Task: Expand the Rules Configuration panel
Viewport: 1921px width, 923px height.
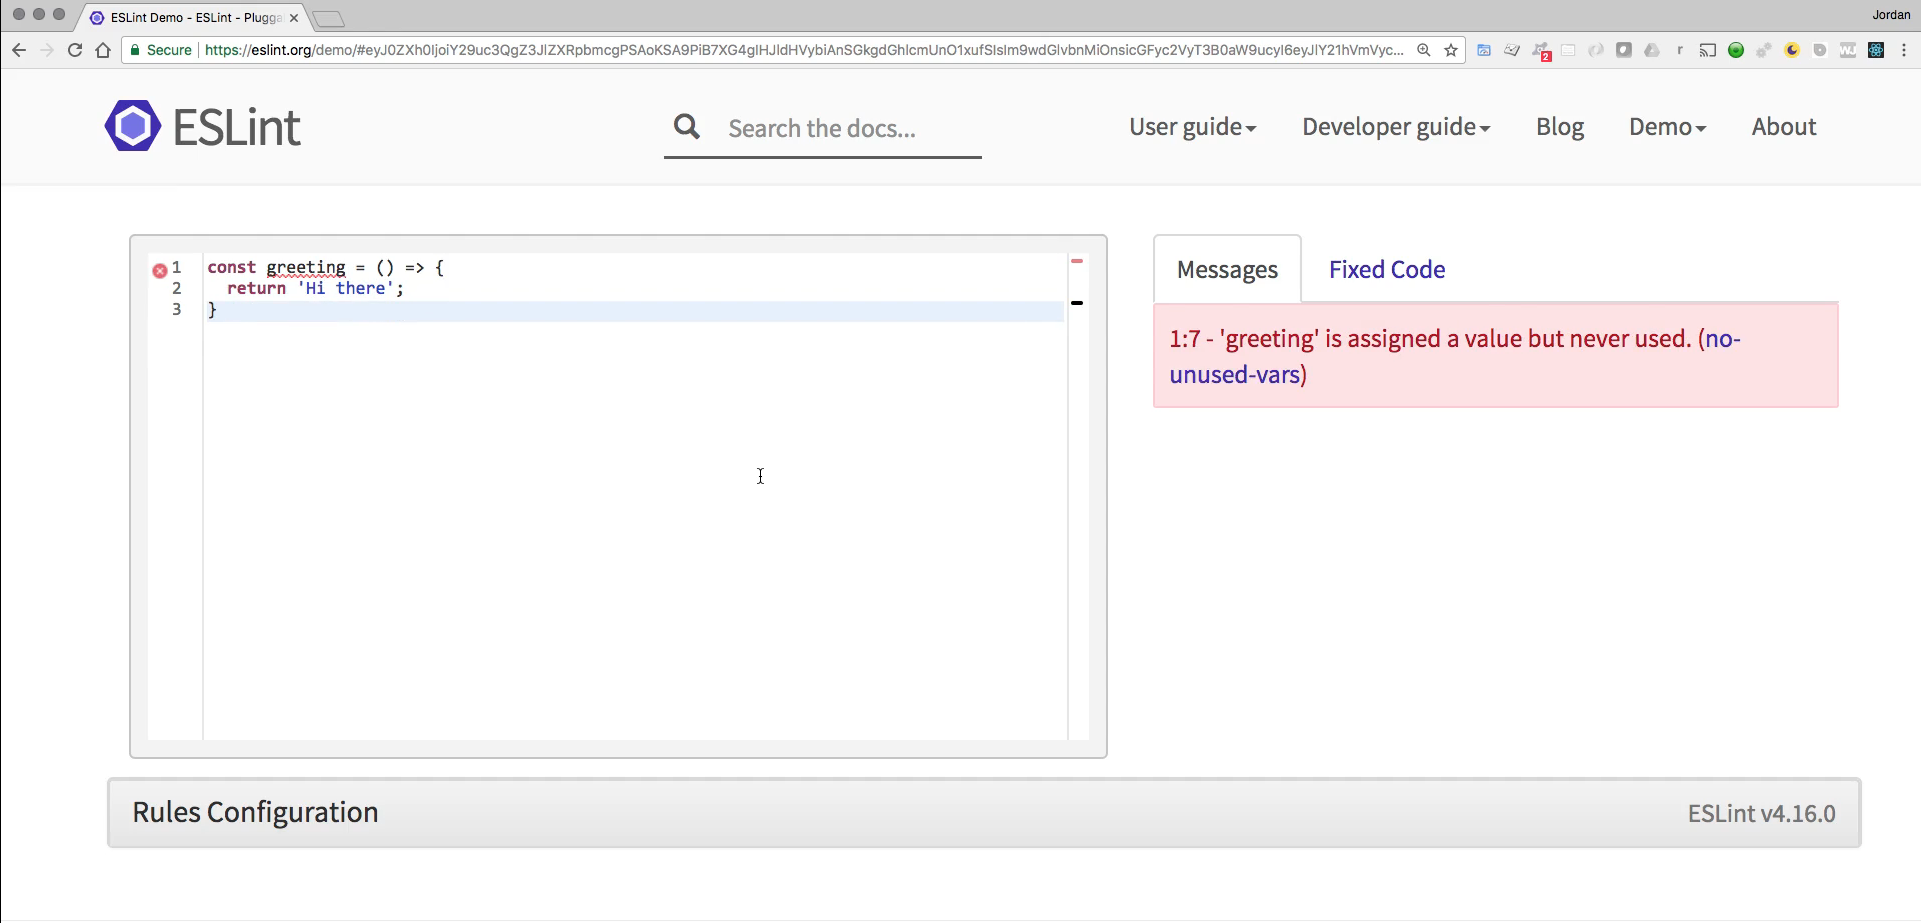Action: pyautogui.click(x=984, y=813)
